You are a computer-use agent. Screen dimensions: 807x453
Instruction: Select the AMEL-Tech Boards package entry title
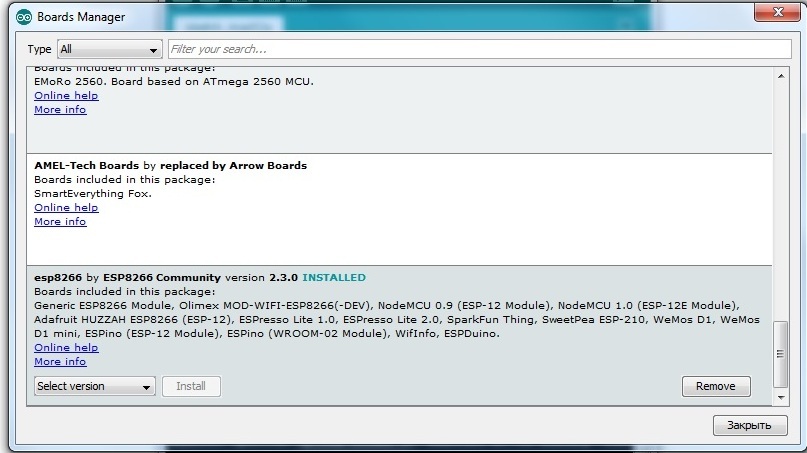[170, 166]
